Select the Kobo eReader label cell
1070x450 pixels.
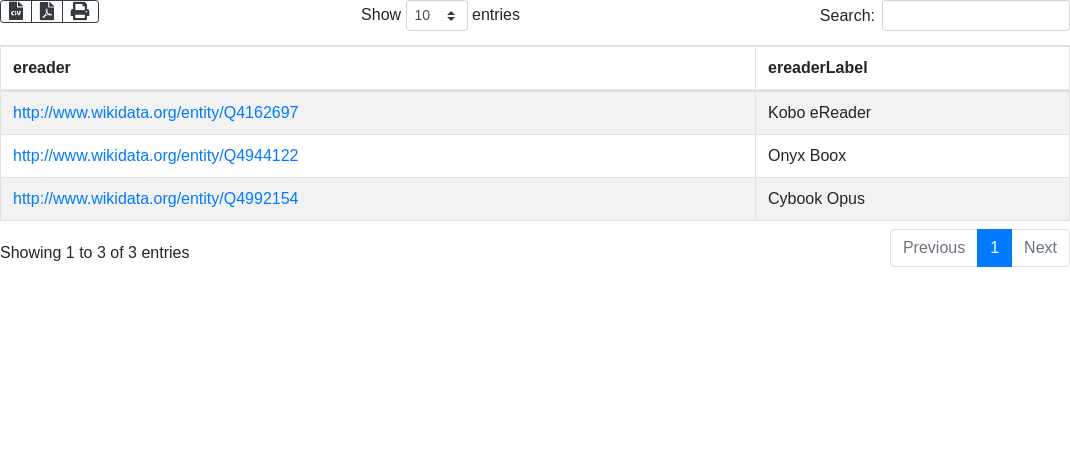point(819,113)
